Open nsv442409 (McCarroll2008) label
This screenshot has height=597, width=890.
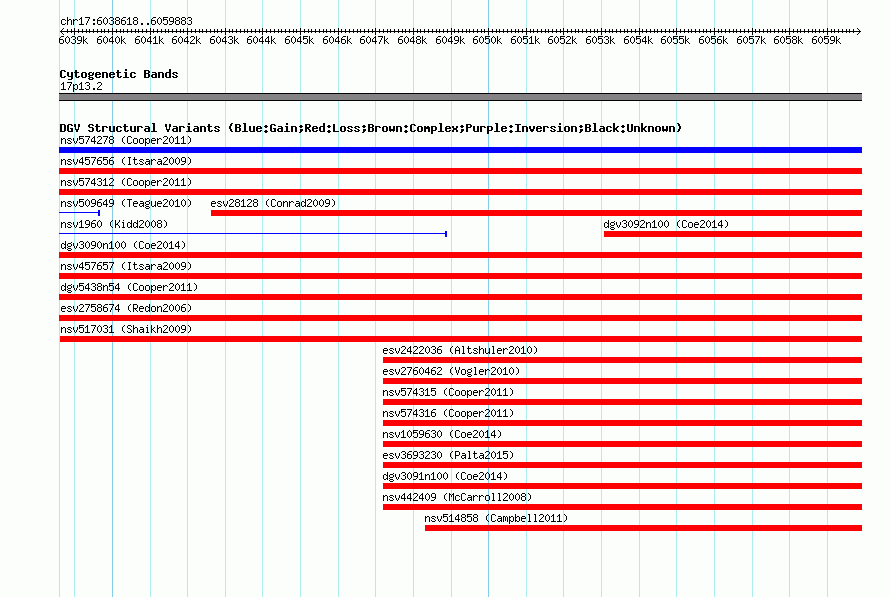pos(457,497)
